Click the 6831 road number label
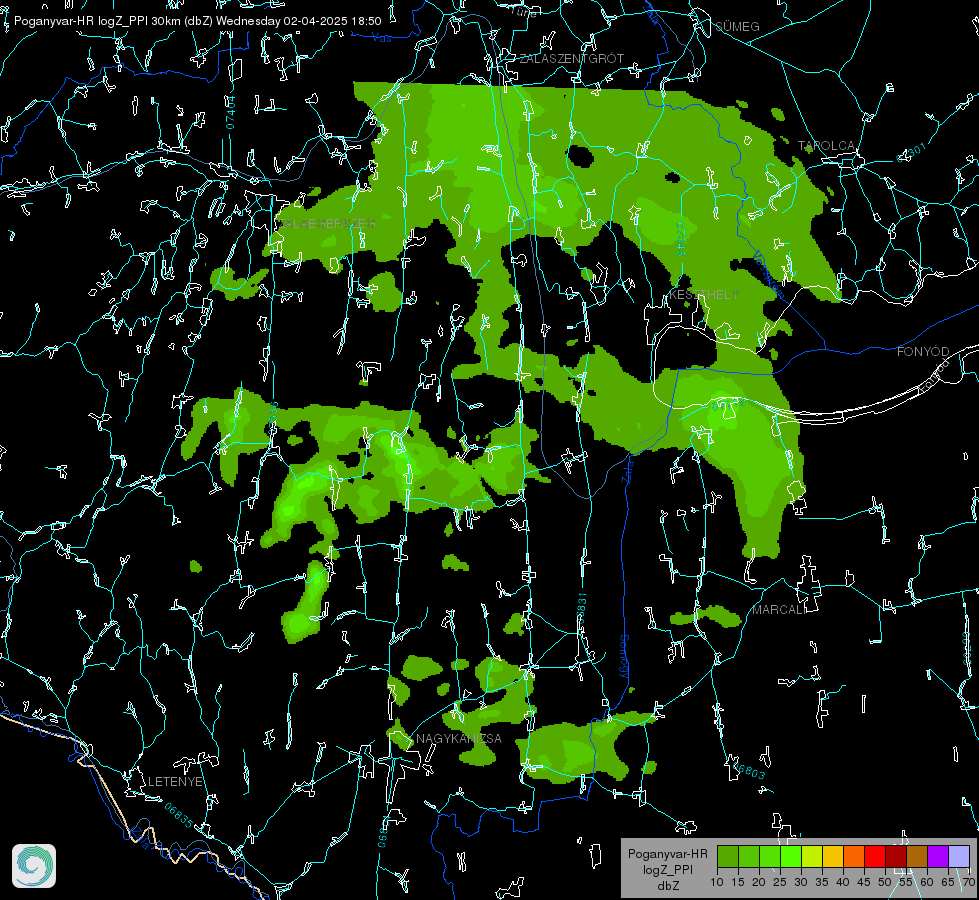The width and height of the screenshot is (979, 900). tap(581, 607)
